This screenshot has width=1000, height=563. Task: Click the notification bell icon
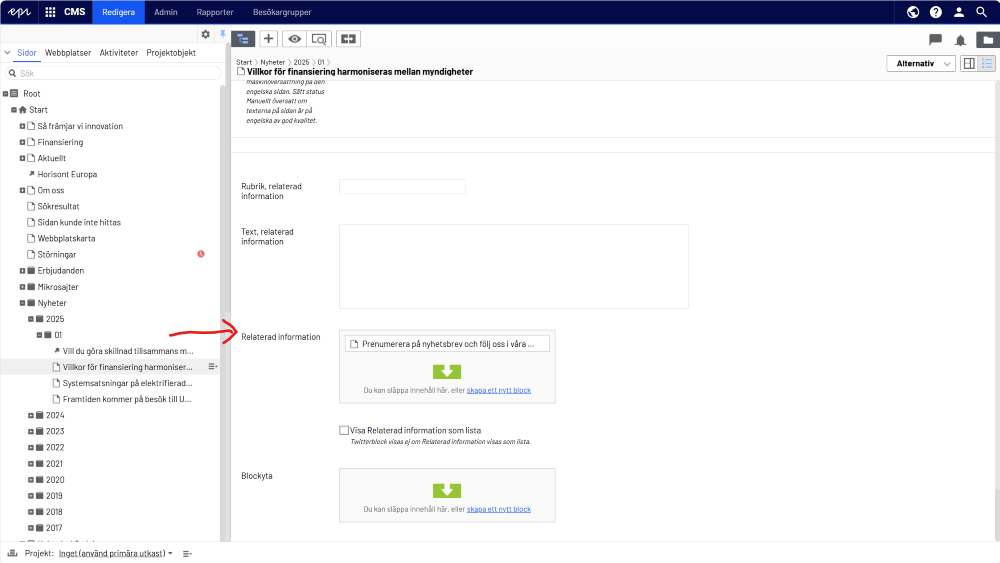pyautogui.click(x=961, y=40)
